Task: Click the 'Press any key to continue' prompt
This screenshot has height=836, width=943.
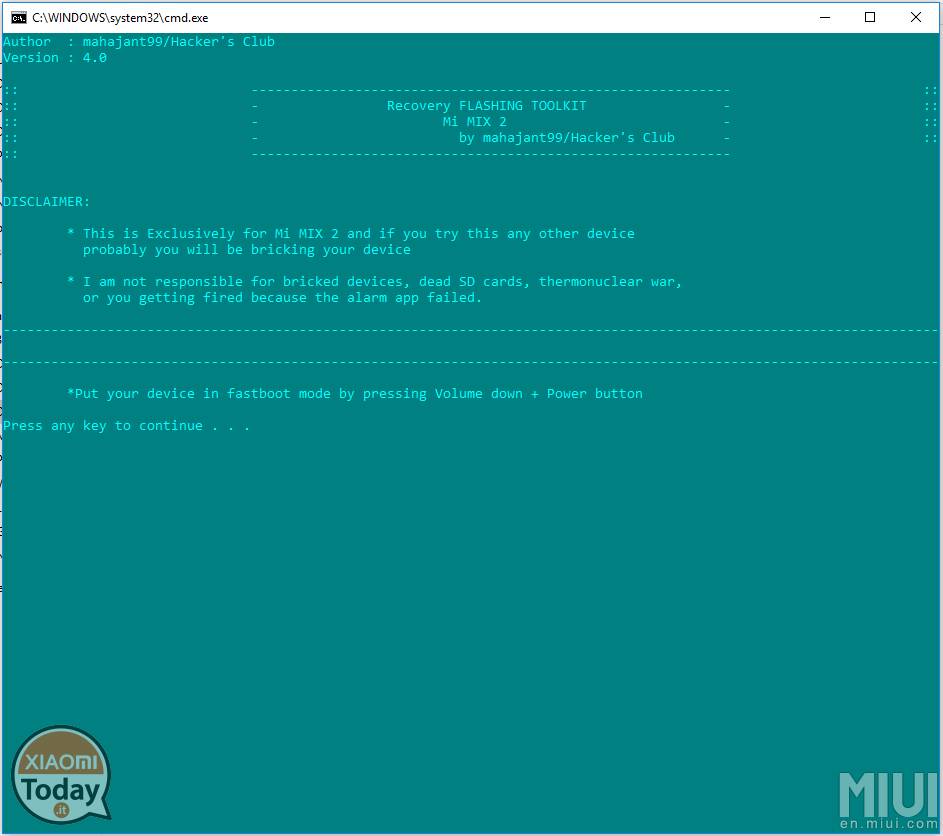Action: point(126,426)
